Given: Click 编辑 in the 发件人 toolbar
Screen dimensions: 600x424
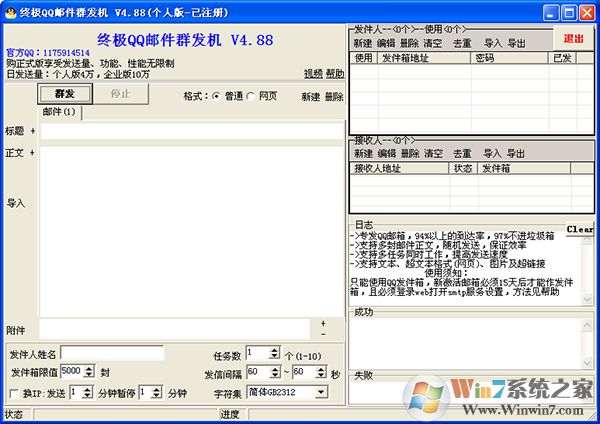Looking at the screenshot, I should click(x=386, y=43).
